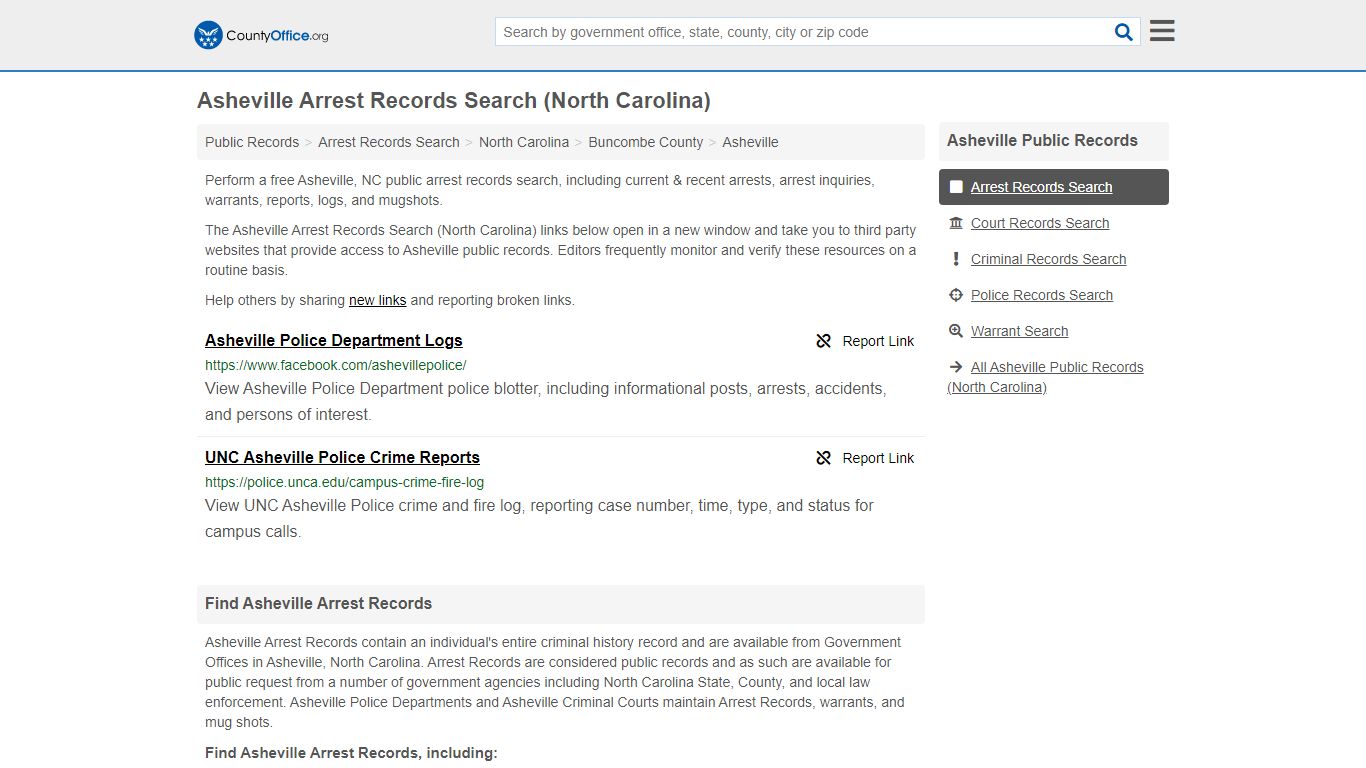The height and width of the screenshot is (768, 1366).
Task: Follow the 'new links' hyperlink
Action: (x=378, y=300)
